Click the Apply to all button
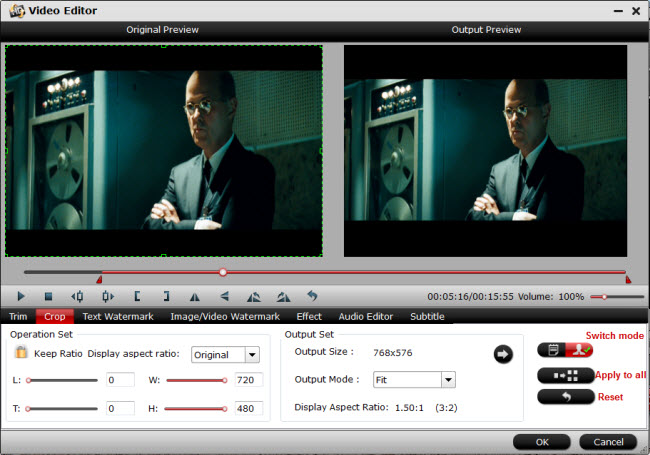The image size is (650, 455). pyautogui.click(x=566, y=376)
